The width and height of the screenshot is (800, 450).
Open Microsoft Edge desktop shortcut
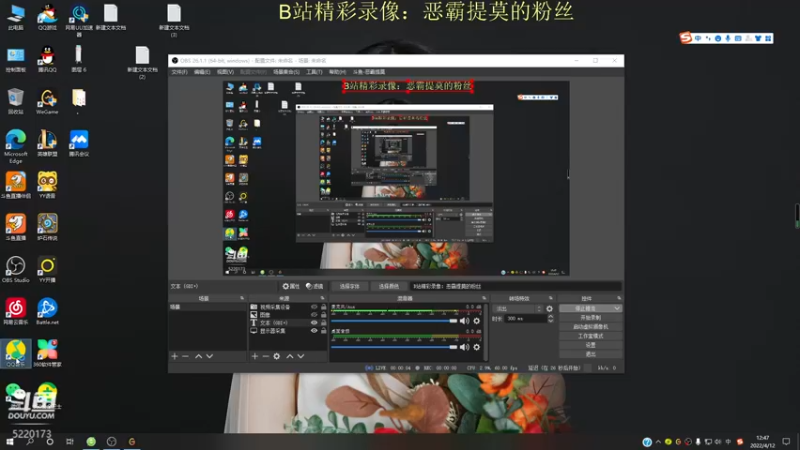click(15, 146)
